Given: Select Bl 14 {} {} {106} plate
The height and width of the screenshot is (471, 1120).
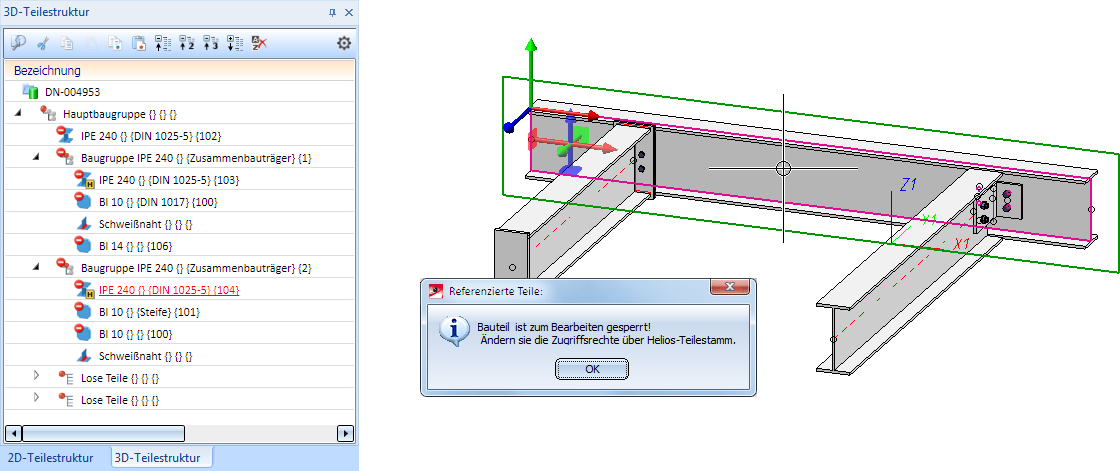Looking at the screenshot, I should click(x=138, y=245).
